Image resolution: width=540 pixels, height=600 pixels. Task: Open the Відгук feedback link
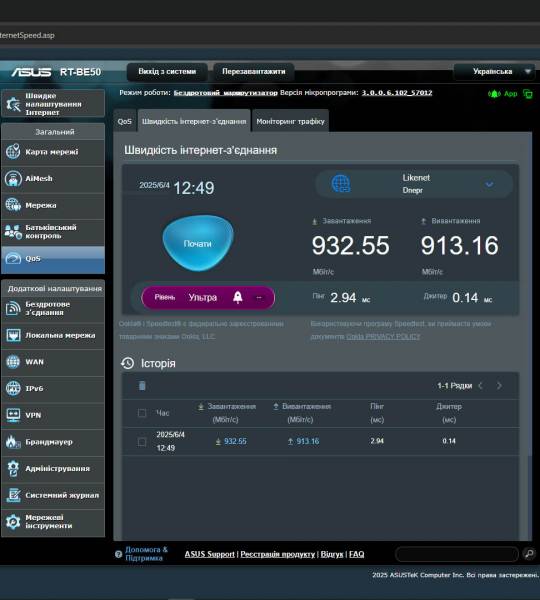(x=332, y=554)
